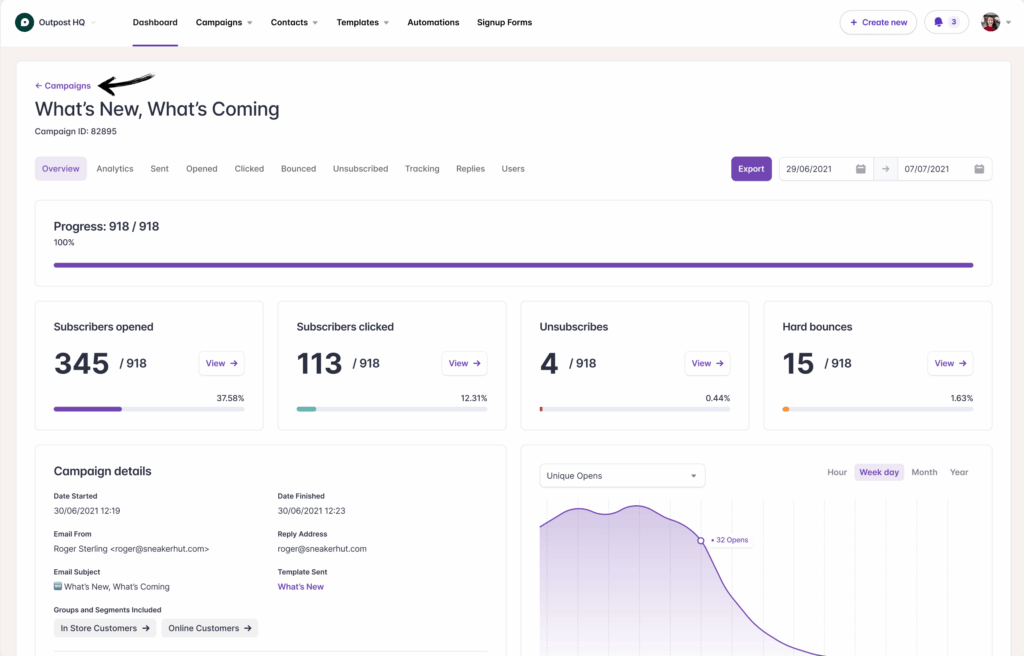Open the profile avatar dropdown
Viewport: 1024px width, 656px height.
(991, 21)
